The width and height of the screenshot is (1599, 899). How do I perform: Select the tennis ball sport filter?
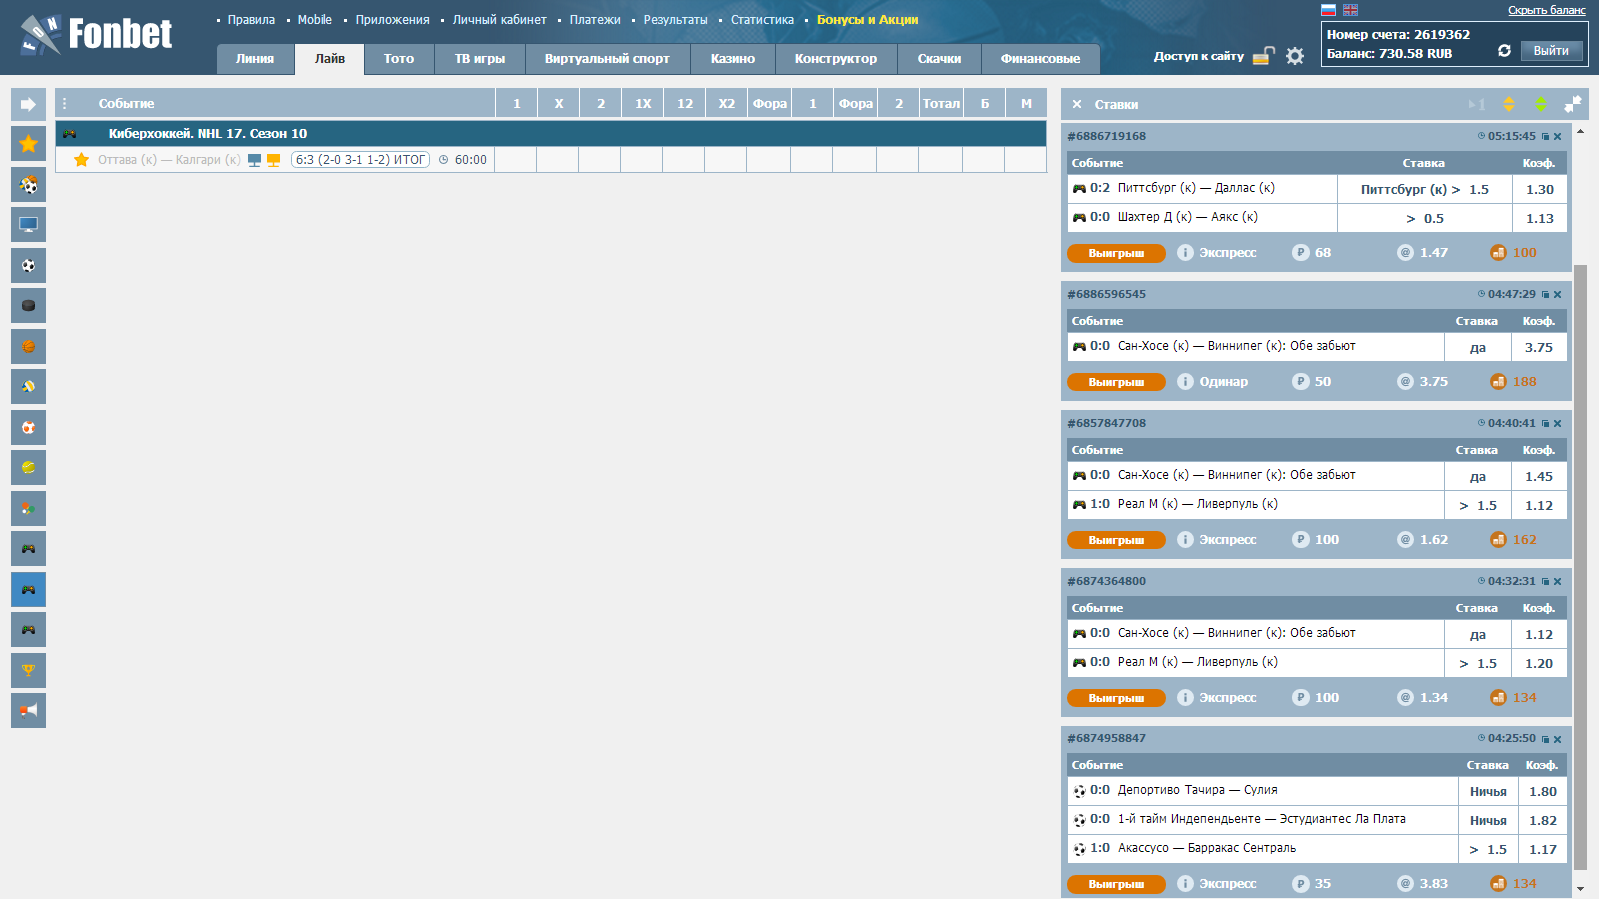click(28, 468)
